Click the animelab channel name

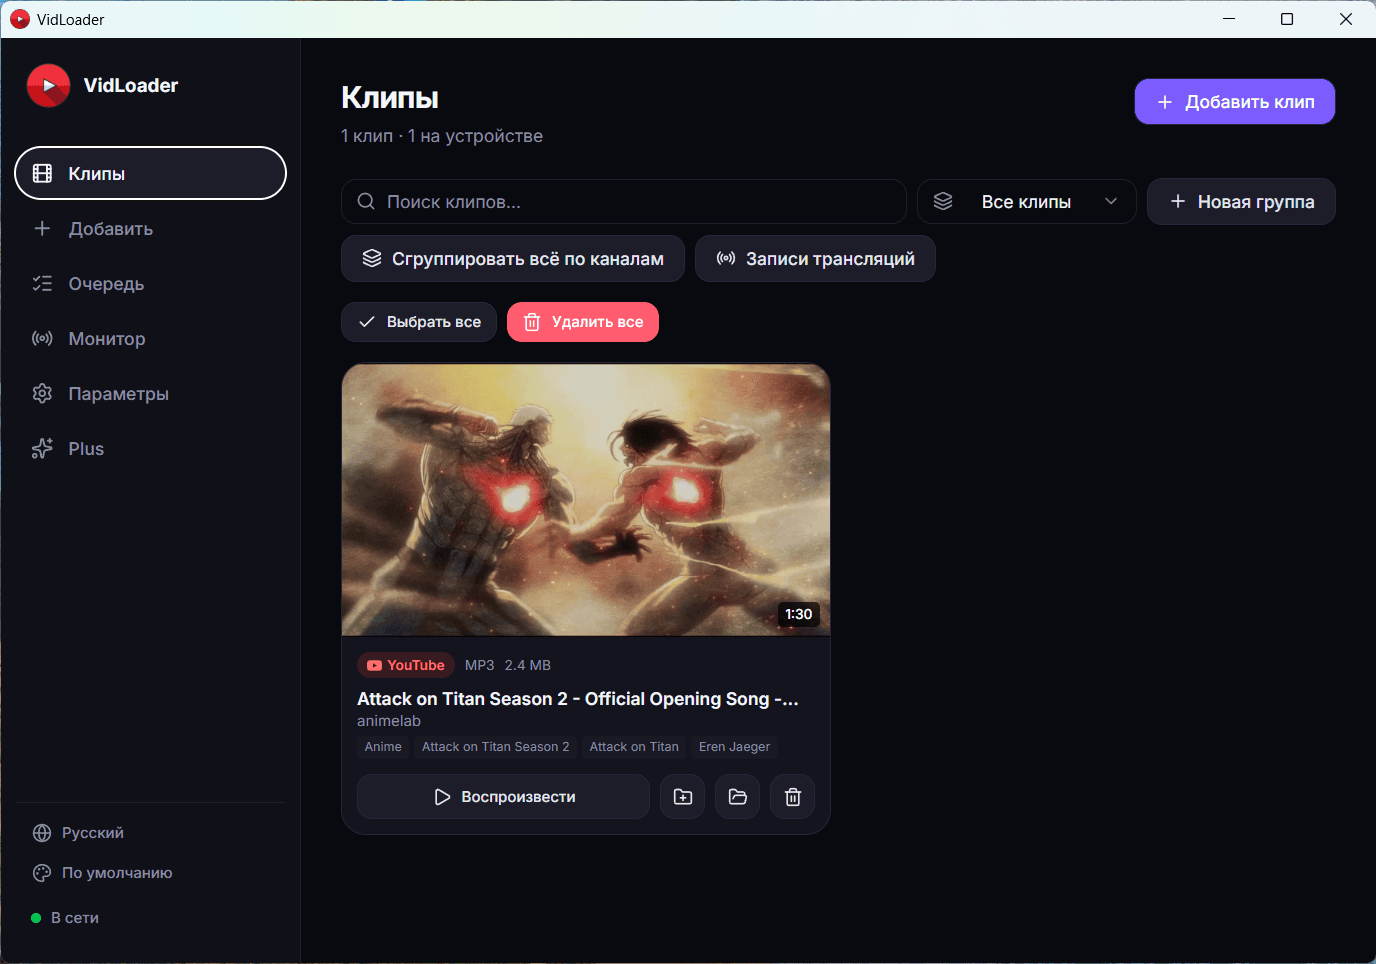389,721
